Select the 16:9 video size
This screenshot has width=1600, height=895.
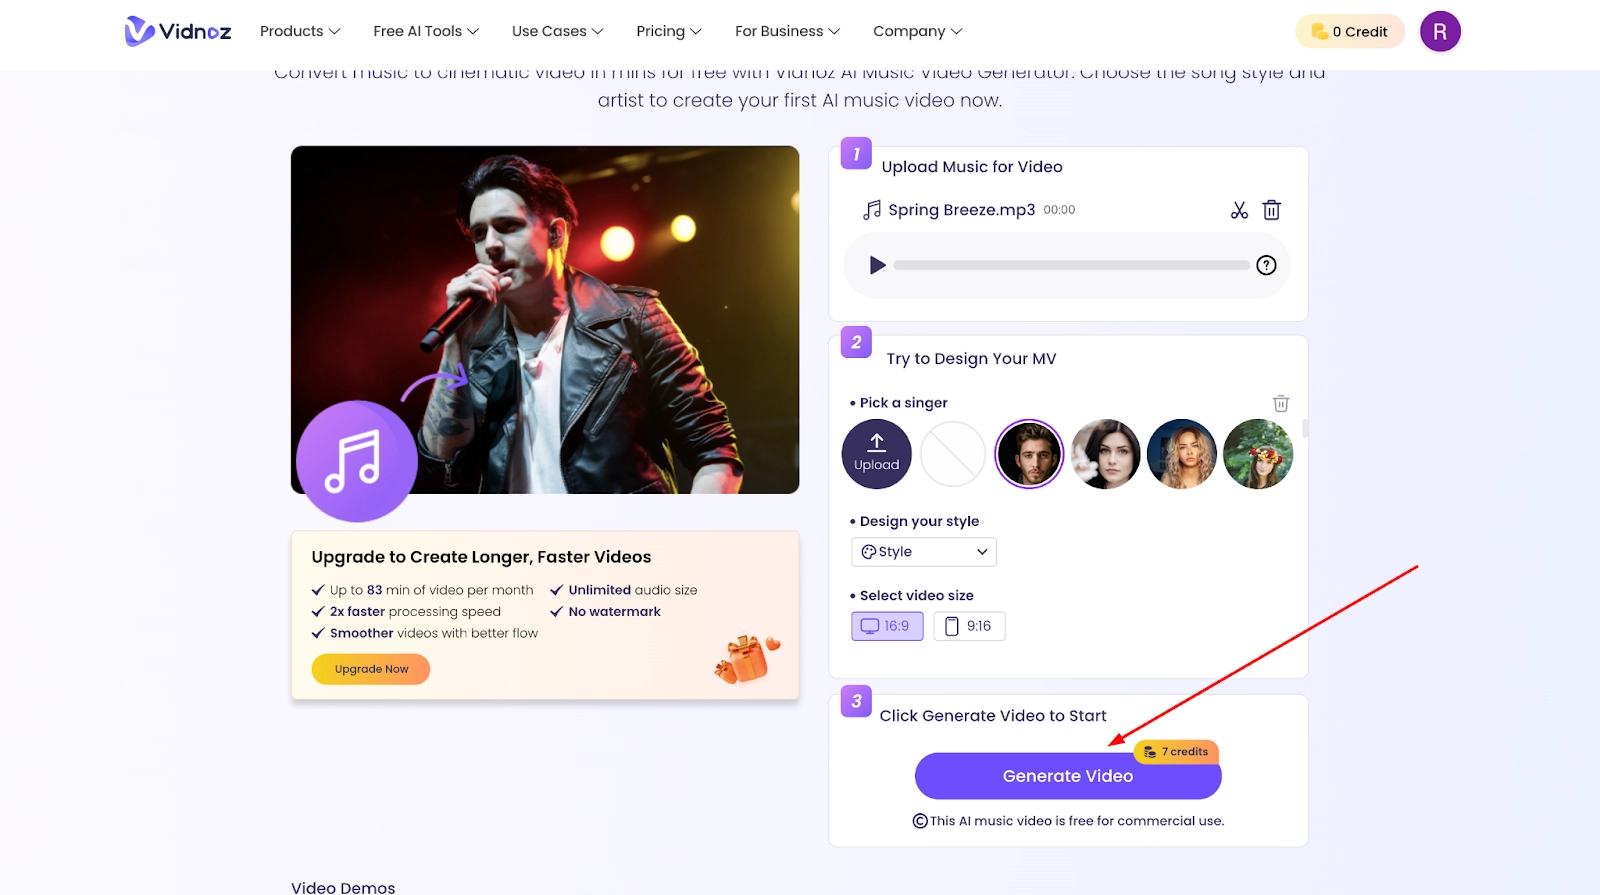887,626
